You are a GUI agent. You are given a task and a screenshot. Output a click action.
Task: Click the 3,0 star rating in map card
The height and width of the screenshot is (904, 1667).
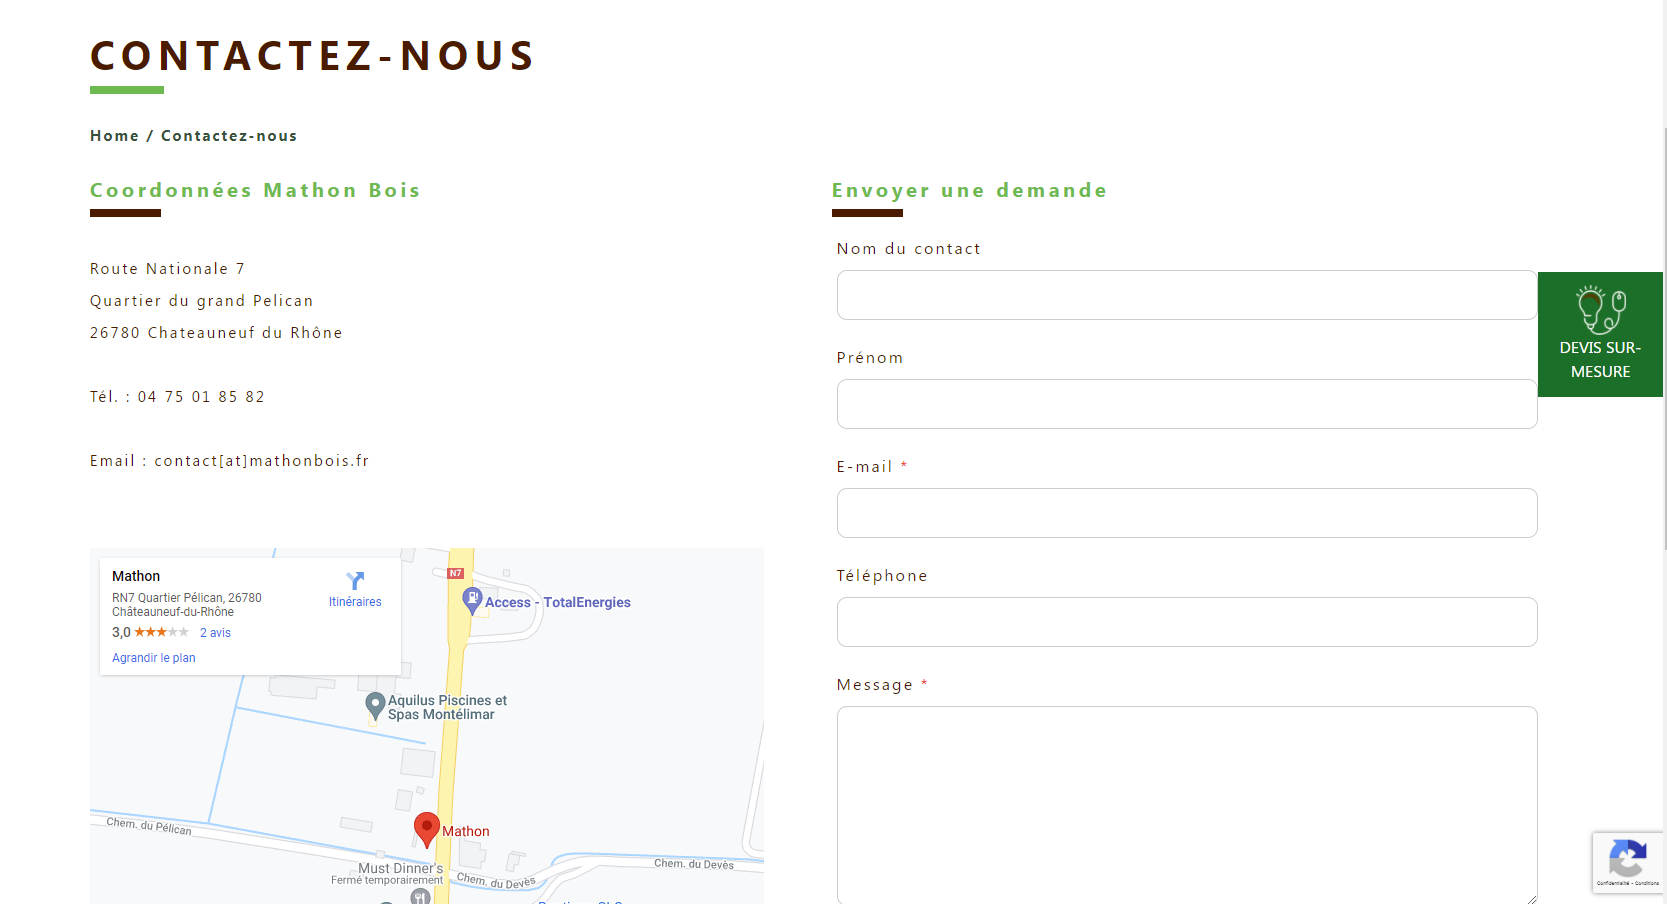(x=150, y=632)
